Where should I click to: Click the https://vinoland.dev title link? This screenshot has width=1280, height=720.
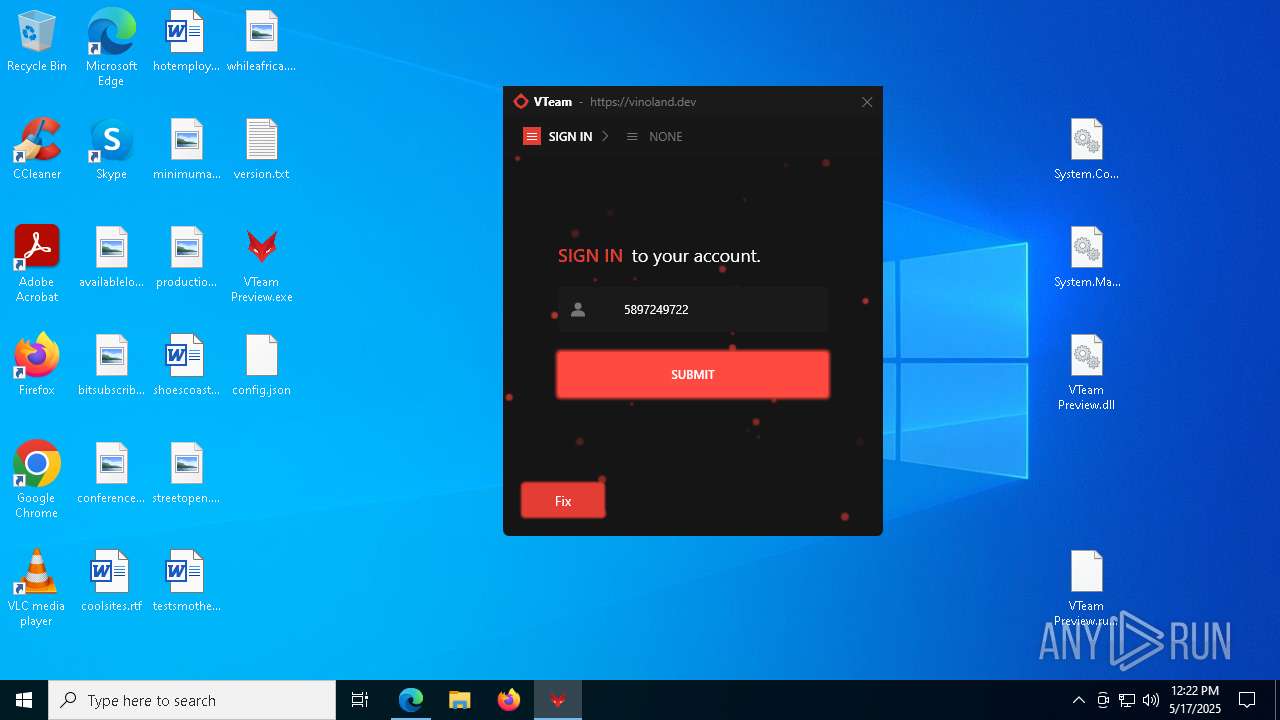(643, 102)
